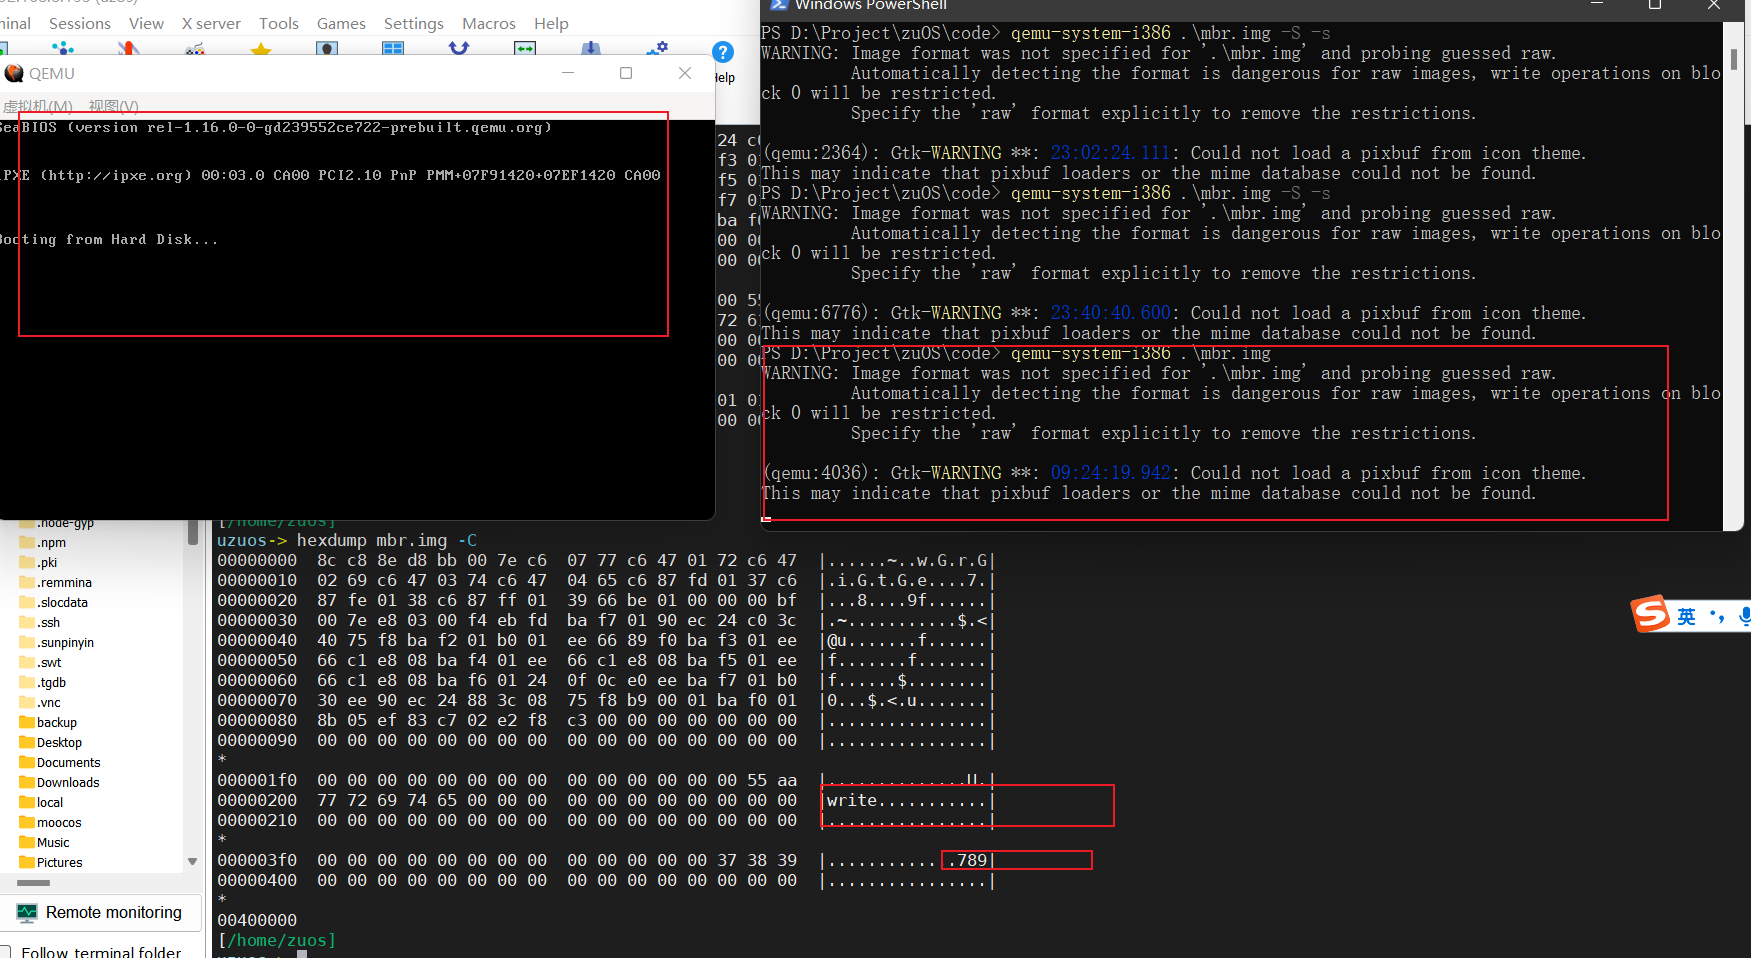
Task: Click the Servers toolbar icon with blue dots
Action: [63, 48]
